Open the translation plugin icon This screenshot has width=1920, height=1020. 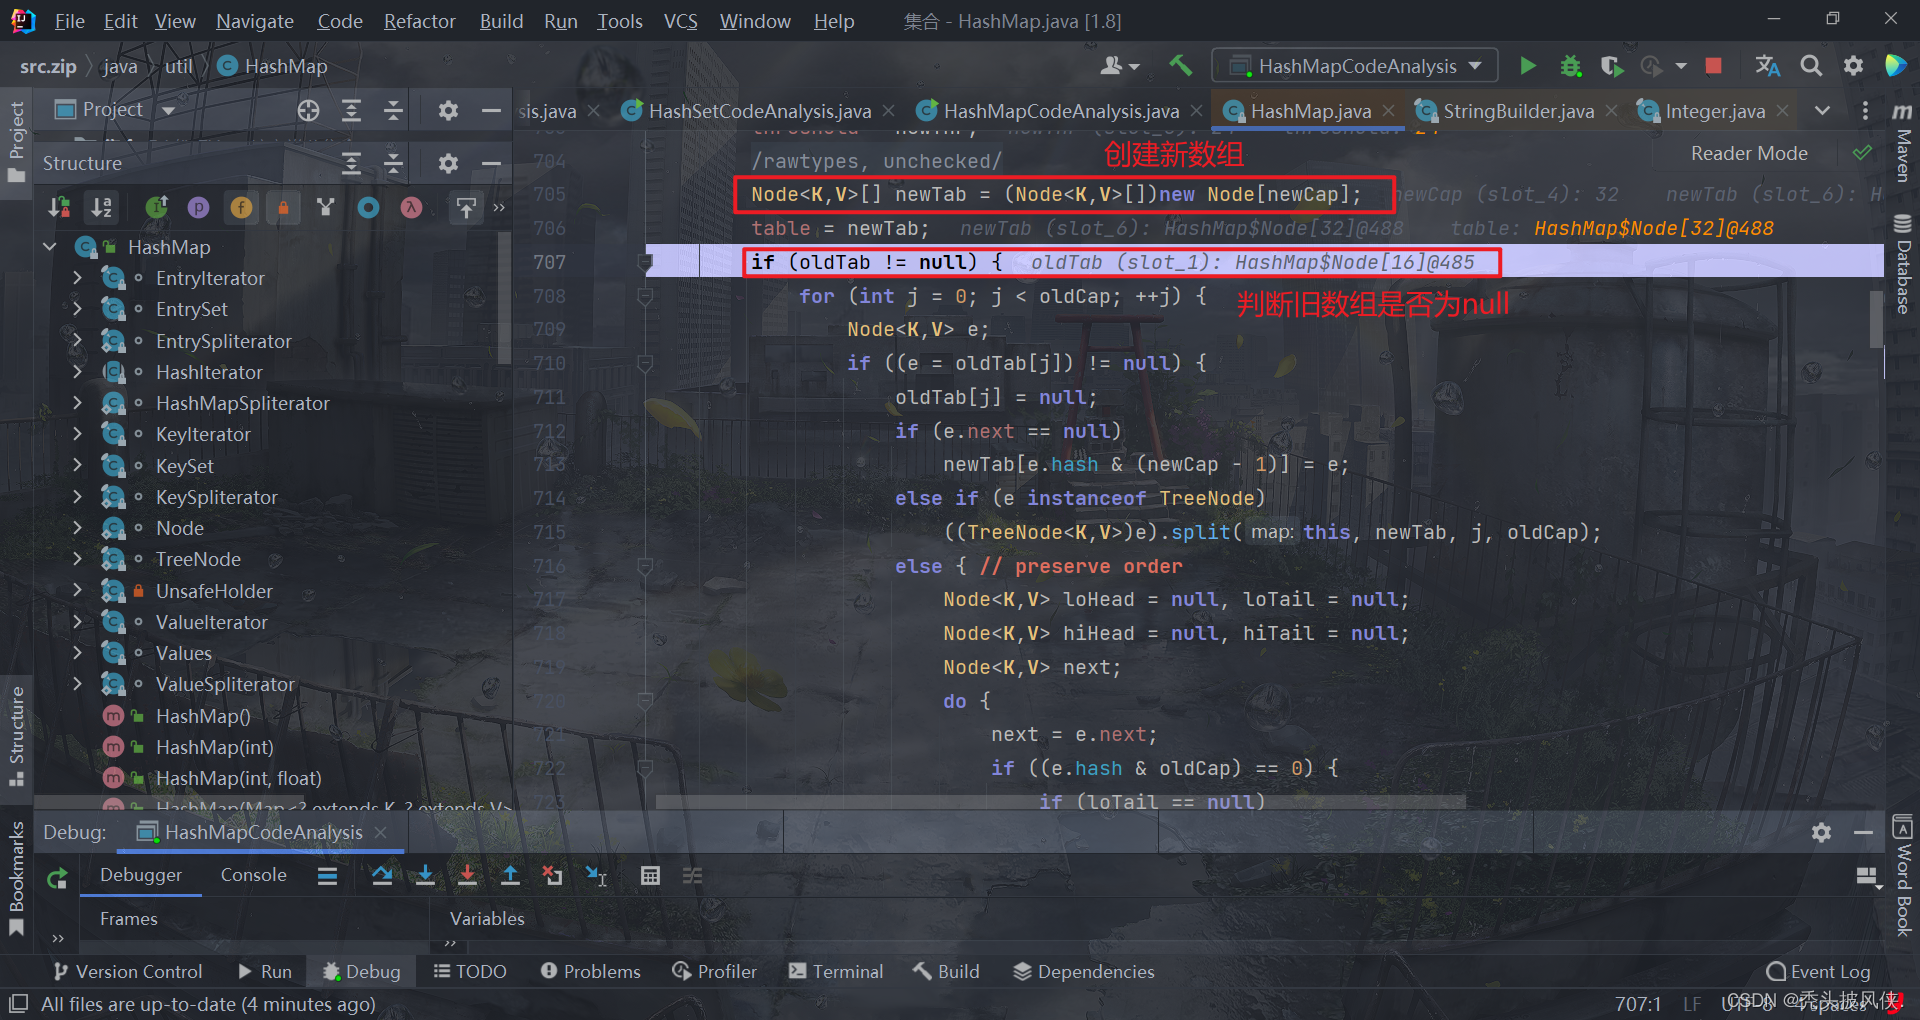click(1767, 66)
